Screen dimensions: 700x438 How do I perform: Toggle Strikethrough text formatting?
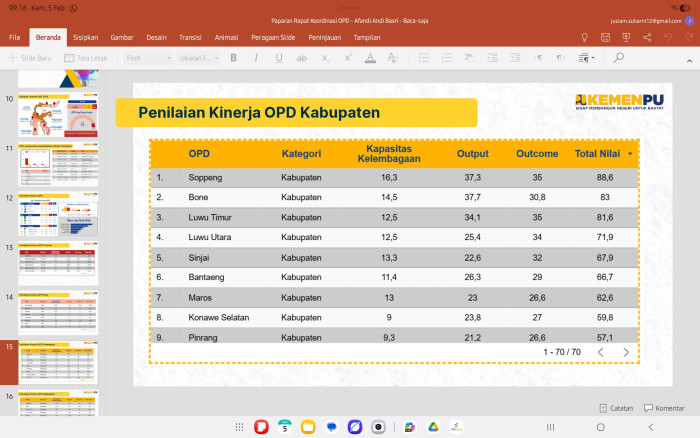click(301, 58)
